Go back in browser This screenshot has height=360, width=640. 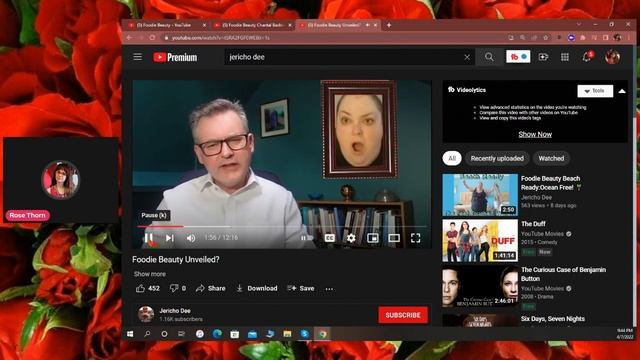[129, 38]
